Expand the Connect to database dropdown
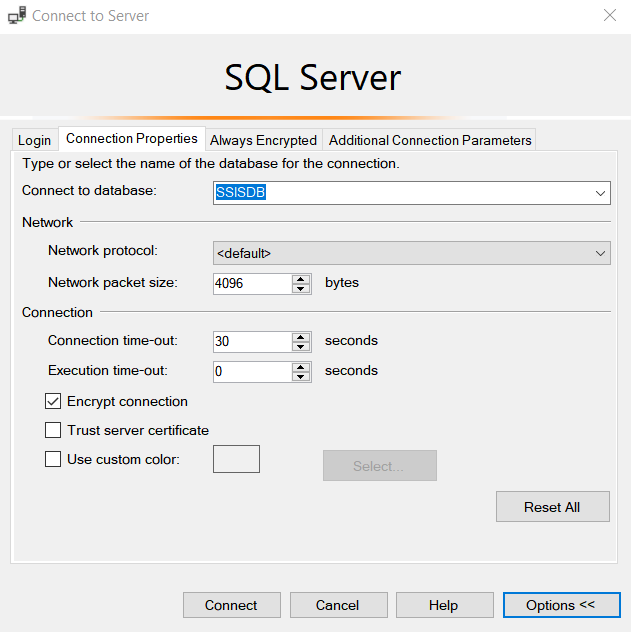 coord(600,193)
